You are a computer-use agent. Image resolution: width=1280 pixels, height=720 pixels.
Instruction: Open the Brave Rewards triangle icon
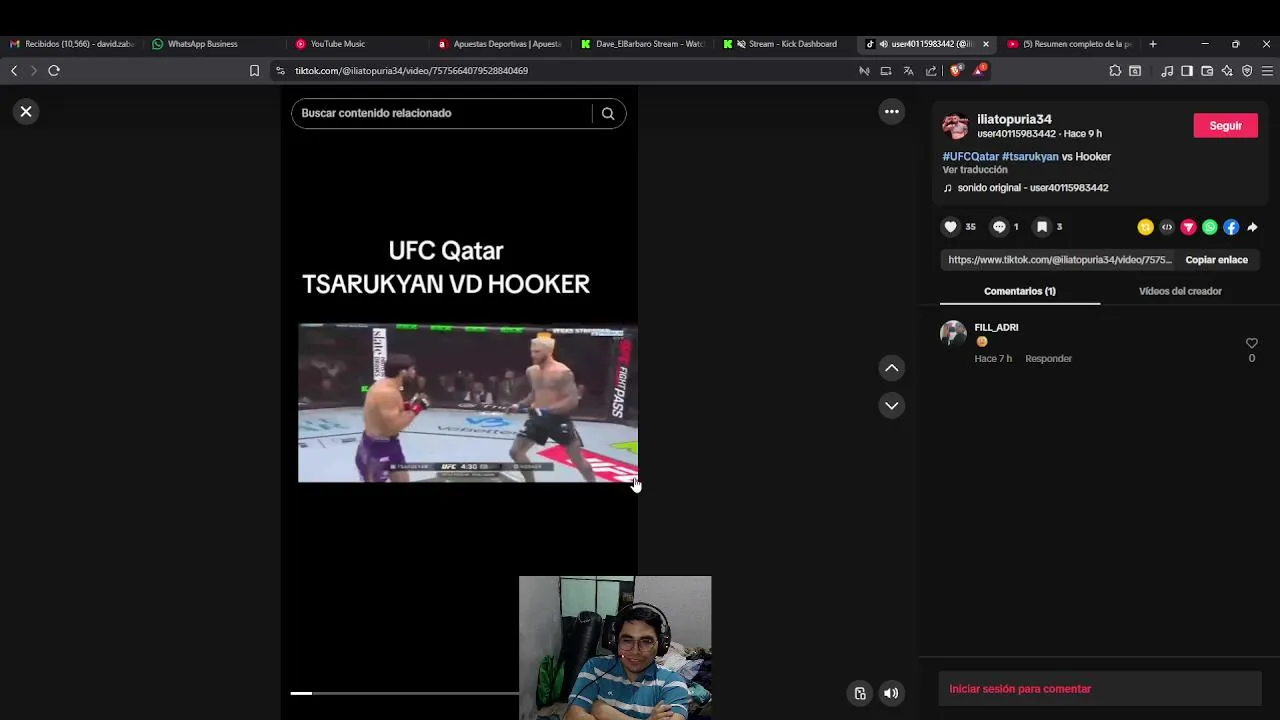(x=979, y=70)
